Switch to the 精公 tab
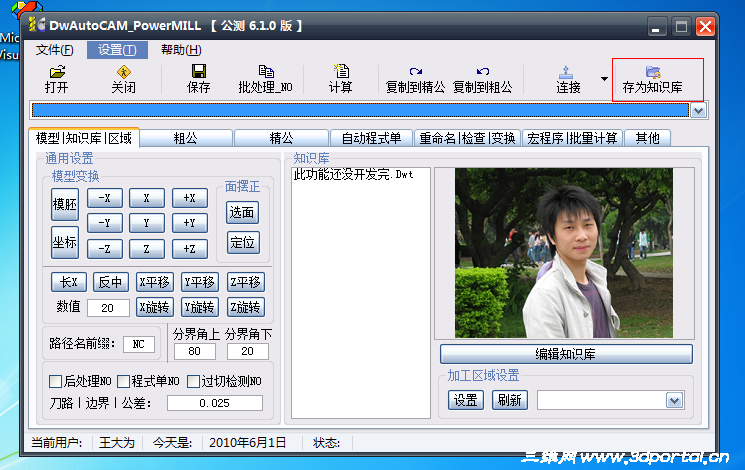This screenshot has height=470, width=745. click(281, 138)
